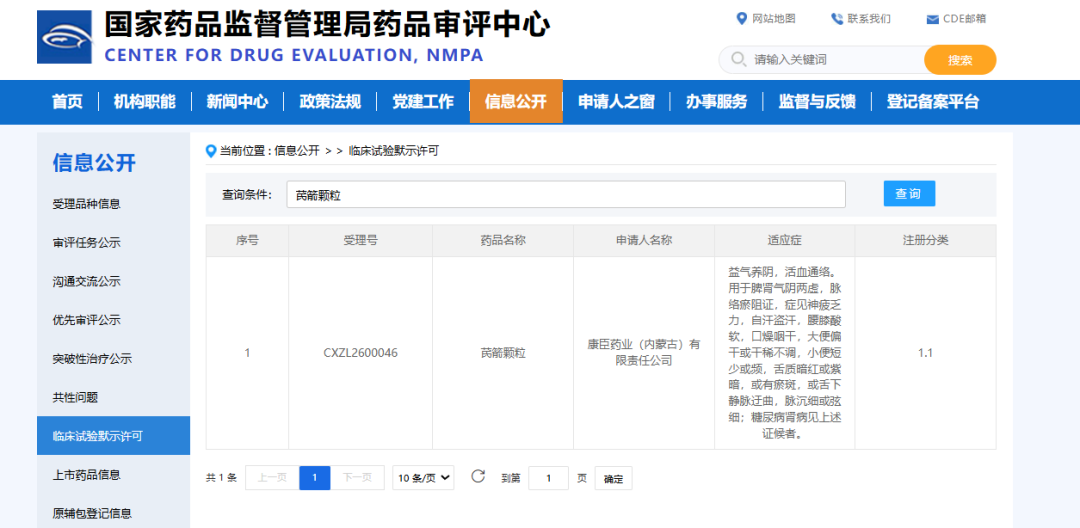Click the magnifier icon in search box
Image resolution: width=1080 pixels, height=528 pixels.
click(x=738, y=59)
